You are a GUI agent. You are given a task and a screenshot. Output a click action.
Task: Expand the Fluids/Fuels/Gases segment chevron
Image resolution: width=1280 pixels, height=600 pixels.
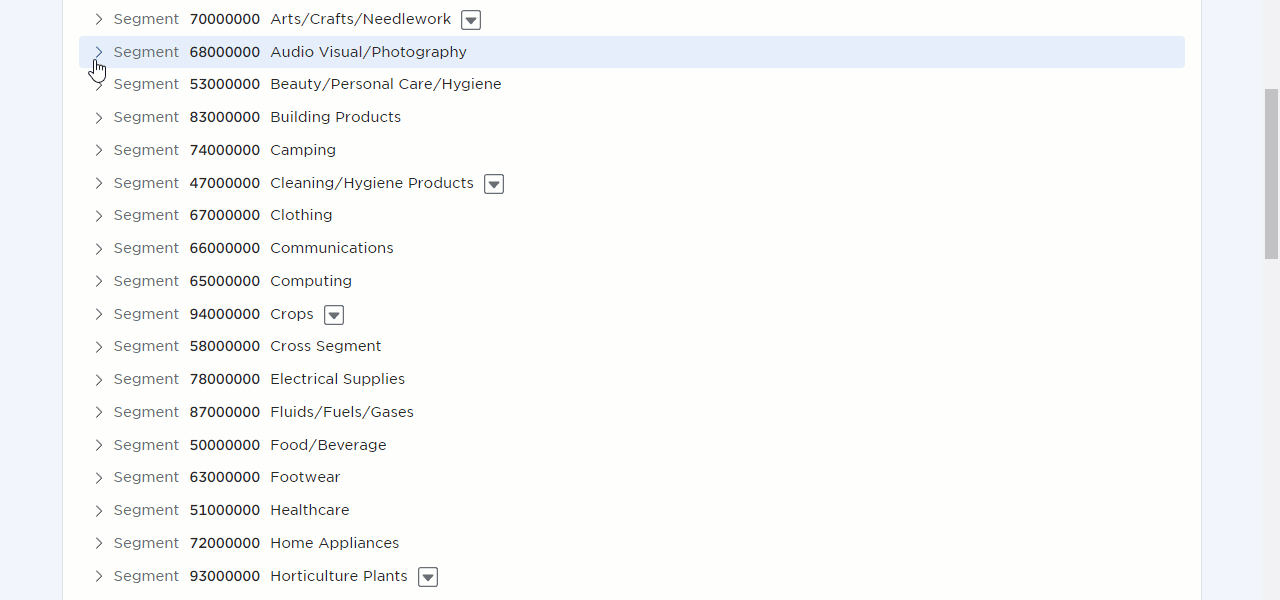98,412
